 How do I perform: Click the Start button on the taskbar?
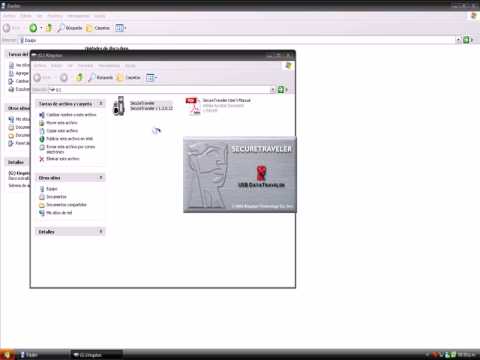[7, 355]
